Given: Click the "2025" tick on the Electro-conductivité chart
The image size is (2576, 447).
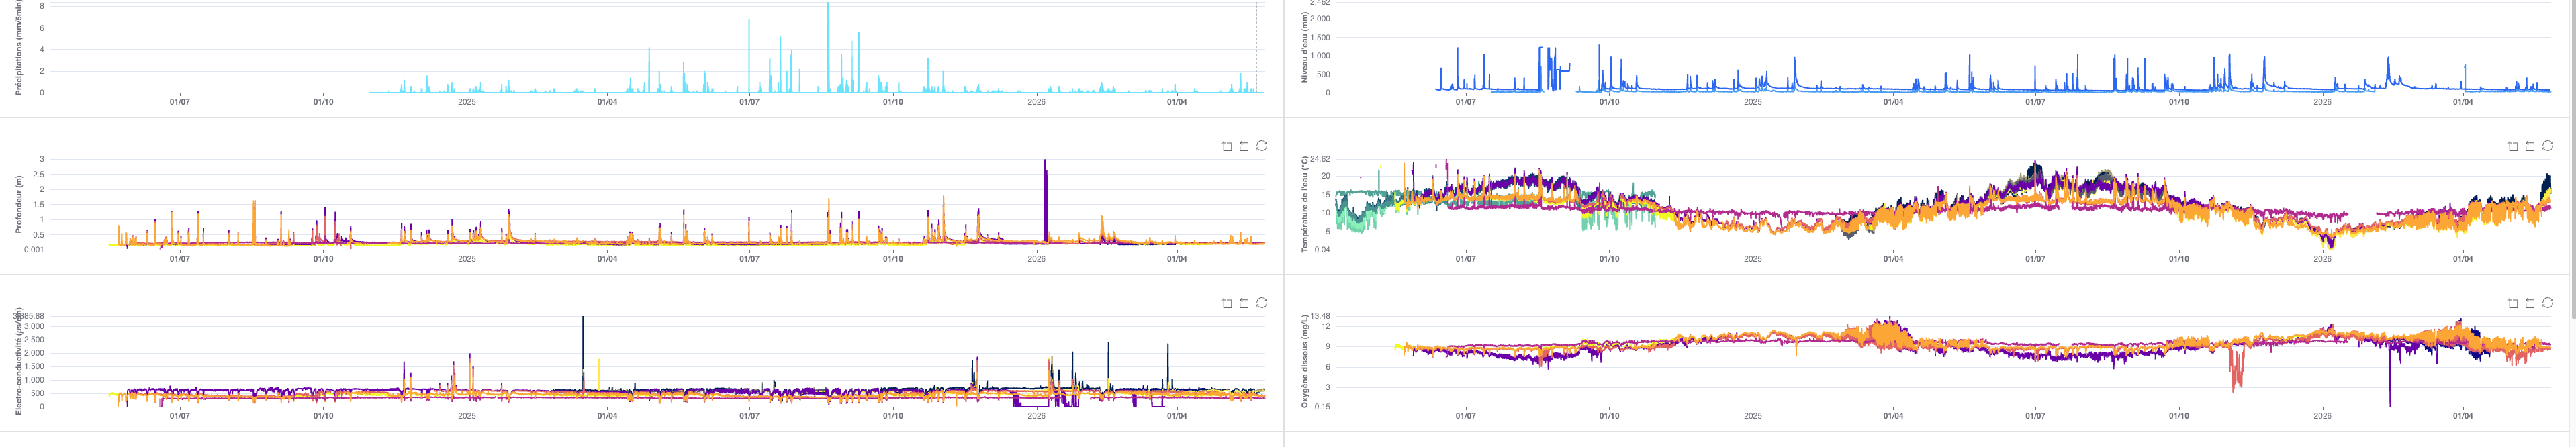Looking at the screenshot, I should click(x=467, y=416).
